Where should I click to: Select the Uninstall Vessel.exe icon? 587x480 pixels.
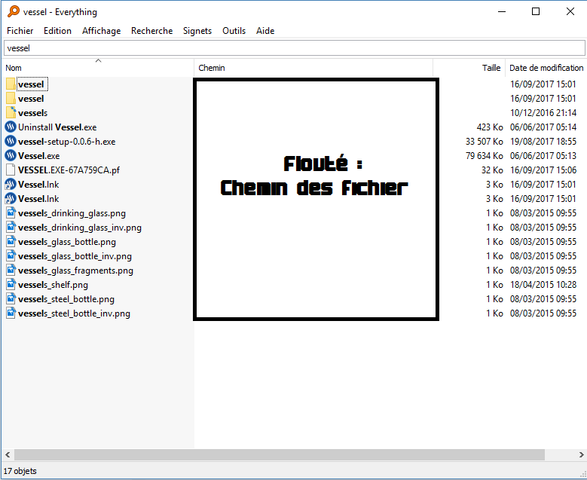10,127
